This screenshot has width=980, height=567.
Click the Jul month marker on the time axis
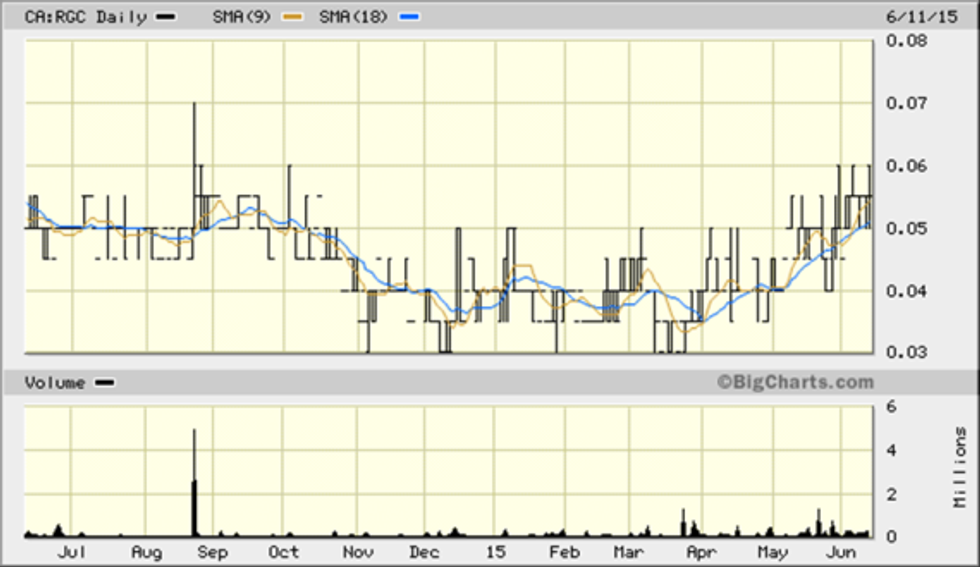coord(72,551)
